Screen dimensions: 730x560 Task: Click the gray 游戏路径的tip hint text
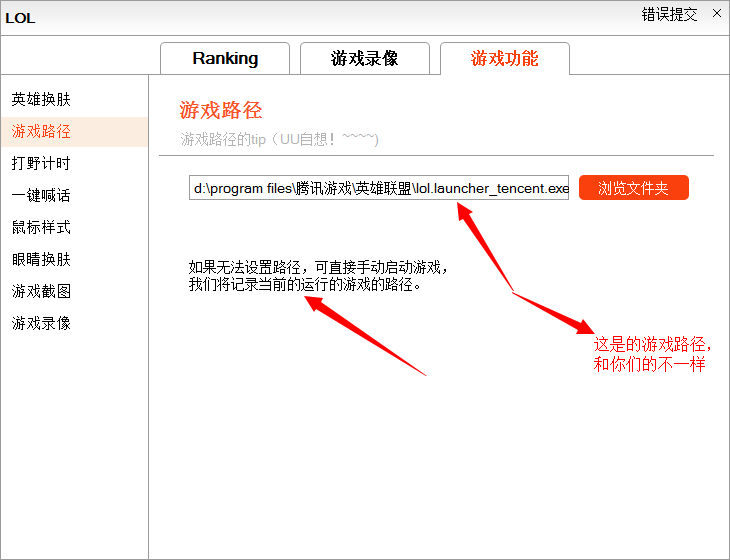pos(279,139)
